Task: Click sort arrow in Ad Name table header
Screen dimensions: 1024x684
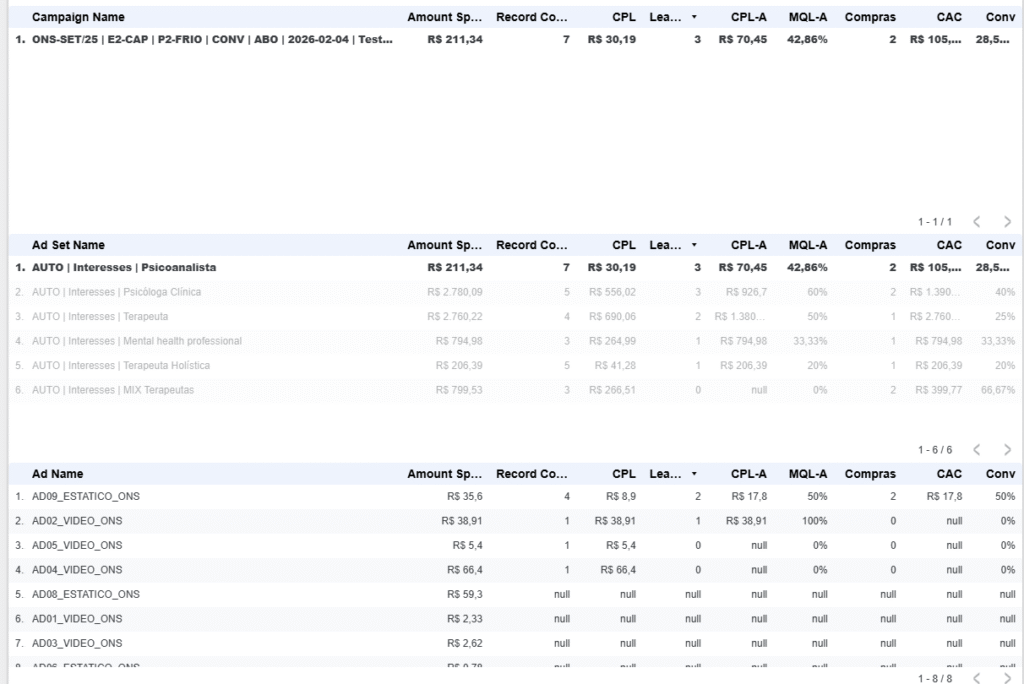Action: (x=694, y=475)
